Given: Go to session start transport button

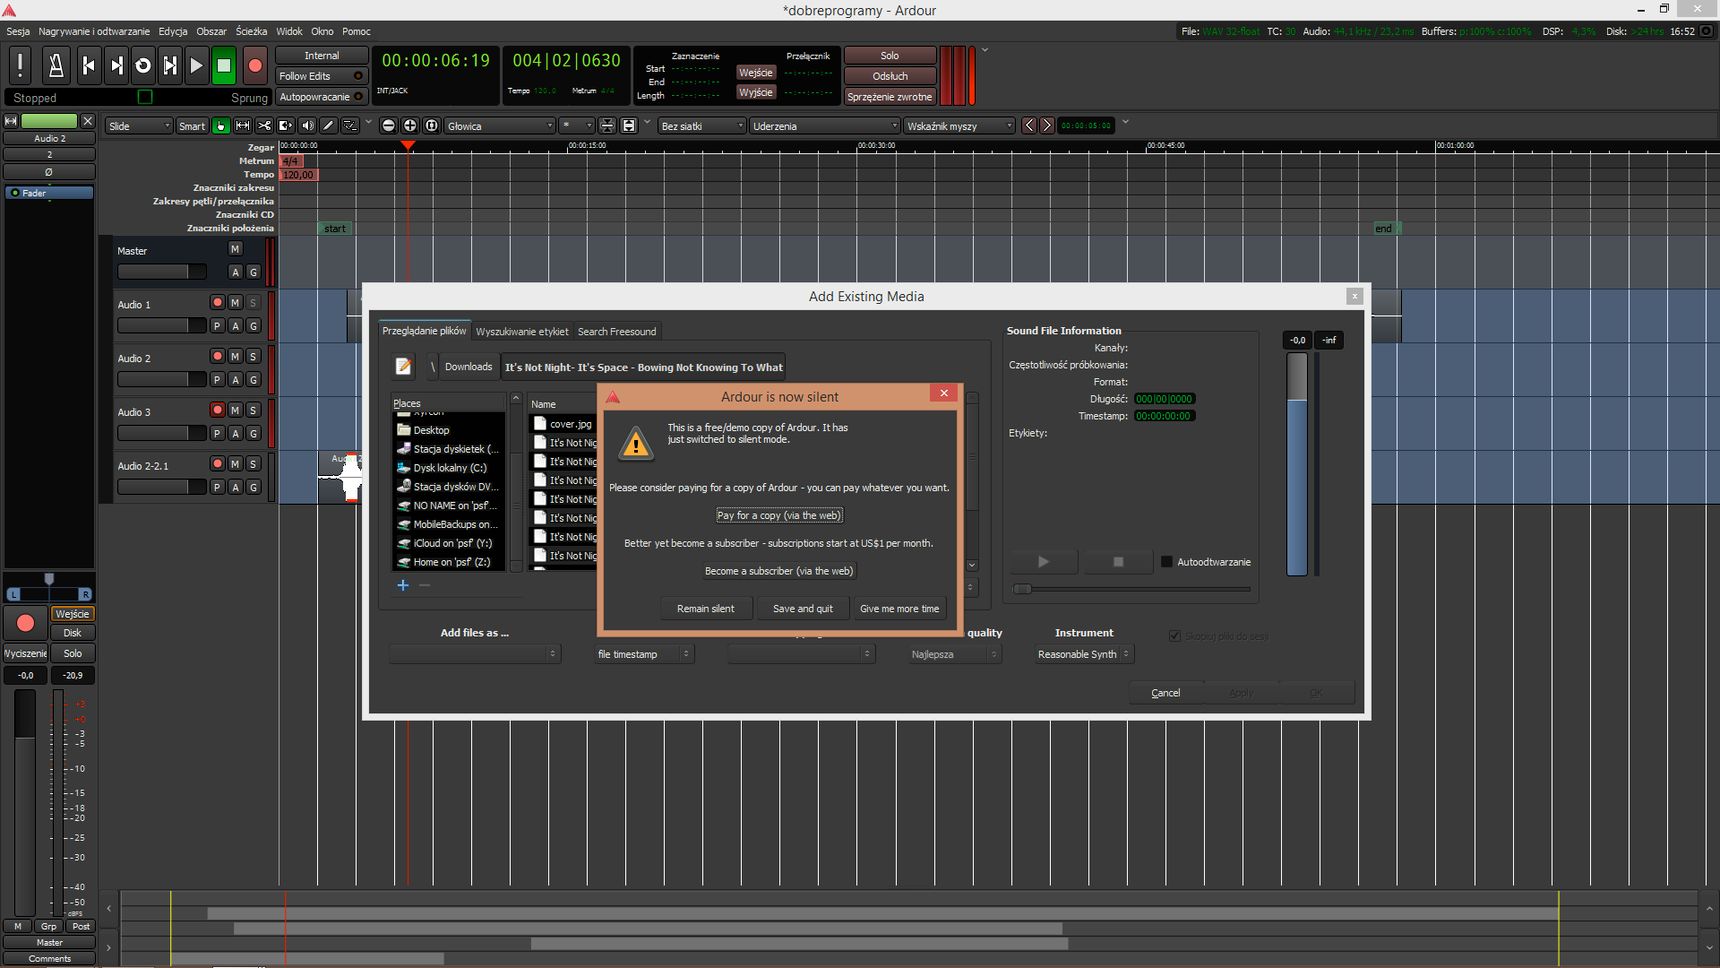Looking at the screenshot, I should (88, 65).
